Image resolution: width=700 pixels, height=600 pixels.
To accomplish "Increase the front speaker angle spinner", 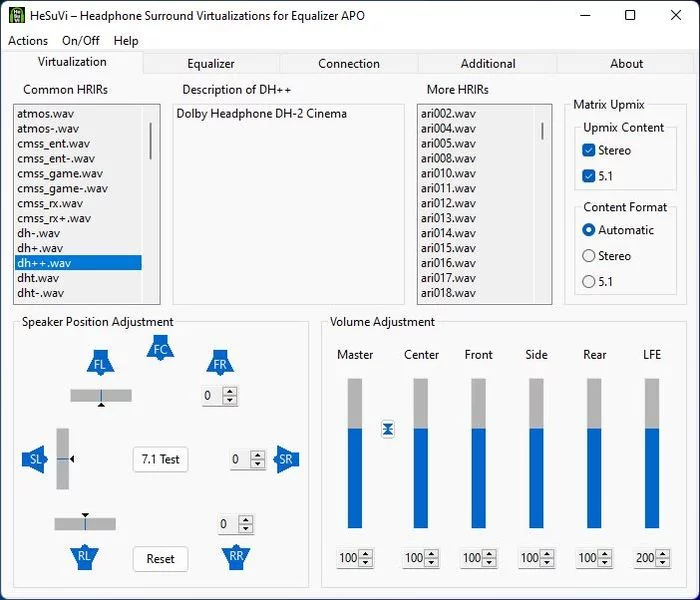I will click(x=230, y=391).
